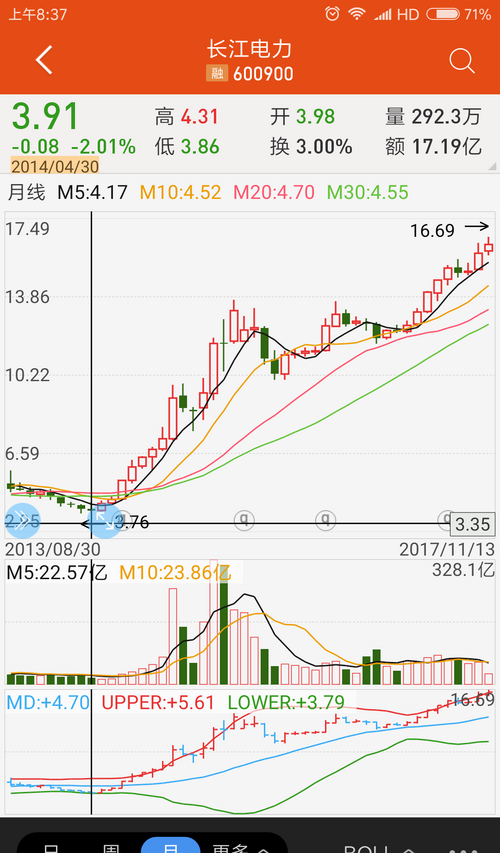Tap the blue diagonal-arrows expand chart button

105,521
